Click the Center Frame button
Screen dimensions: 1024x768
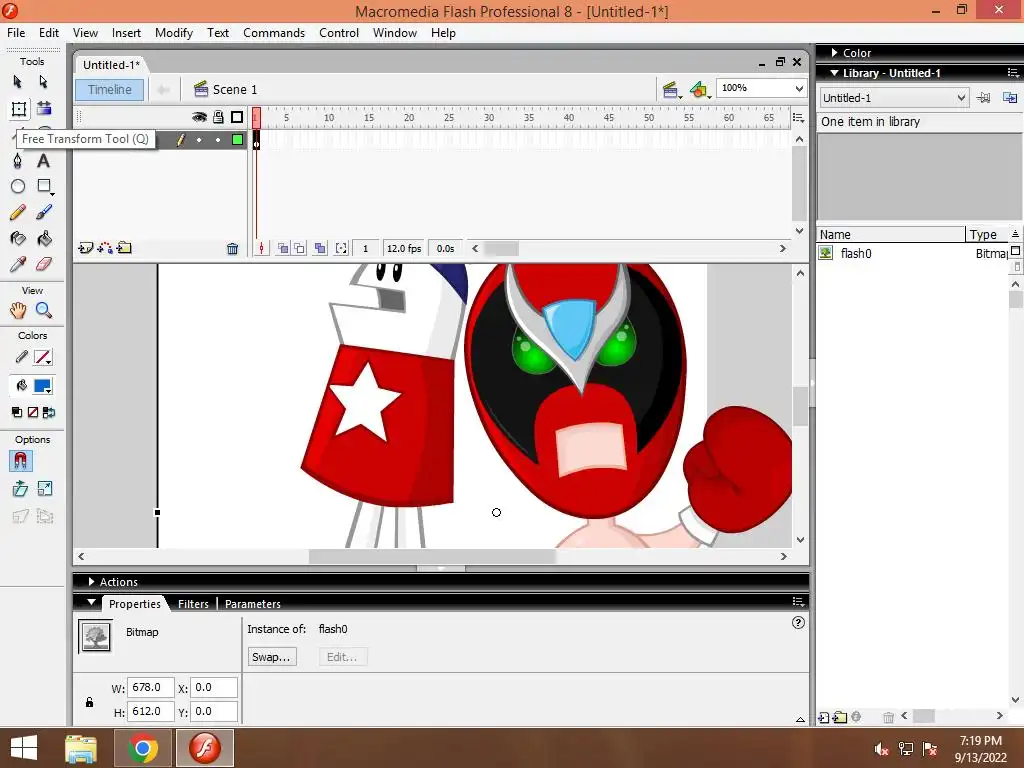[x=261, y=248]
